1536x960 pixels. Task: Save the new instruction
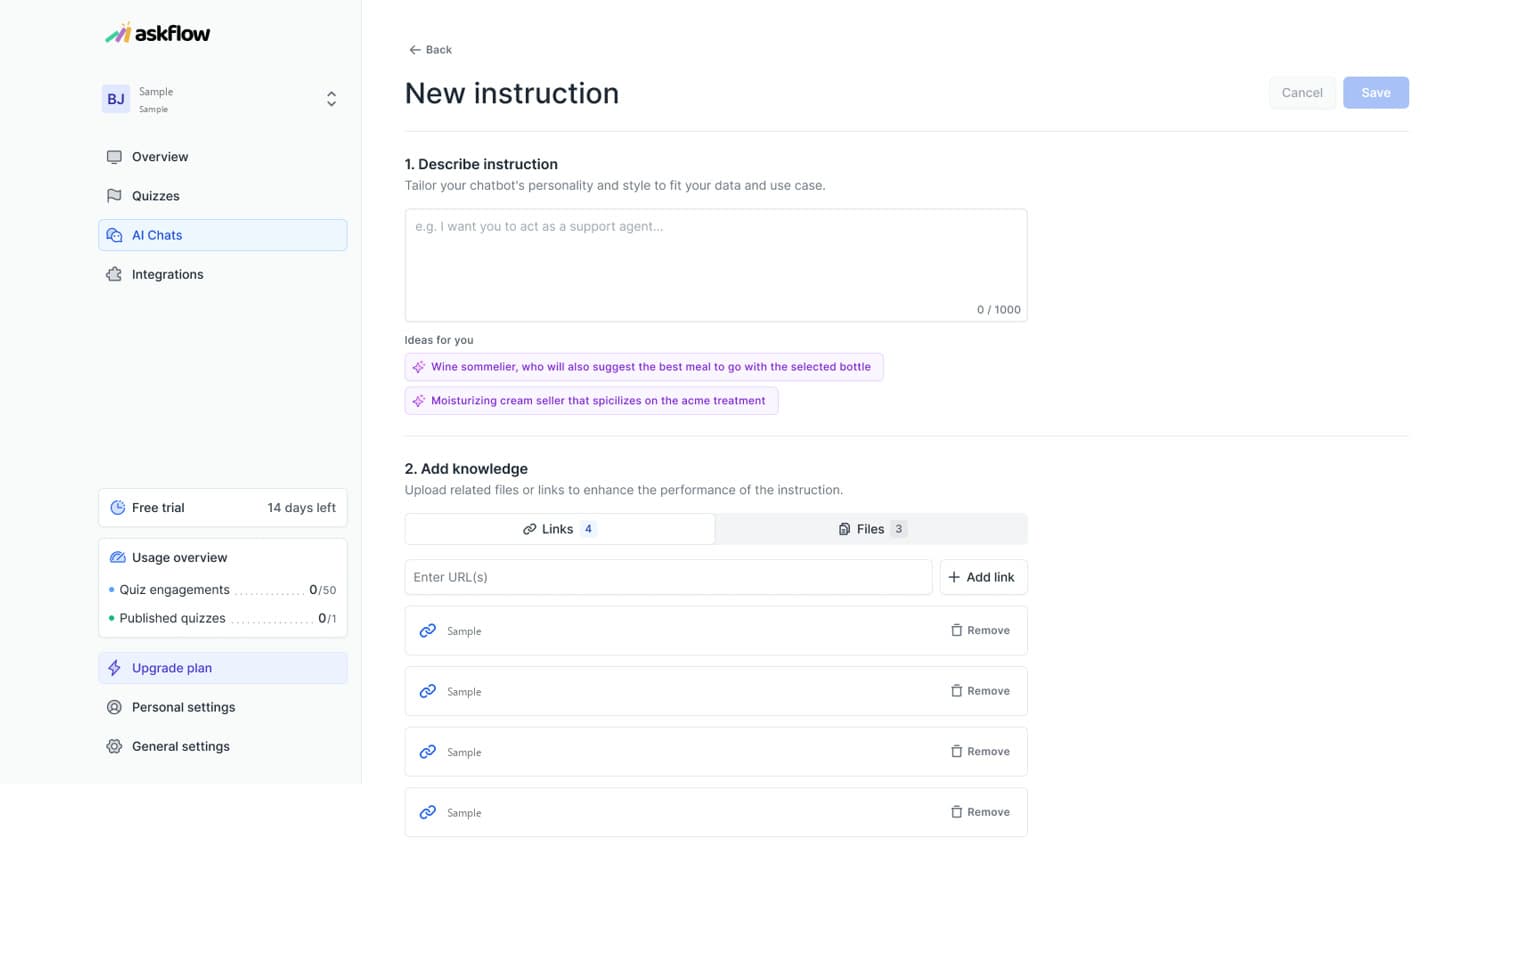[x=1376, y=93]
